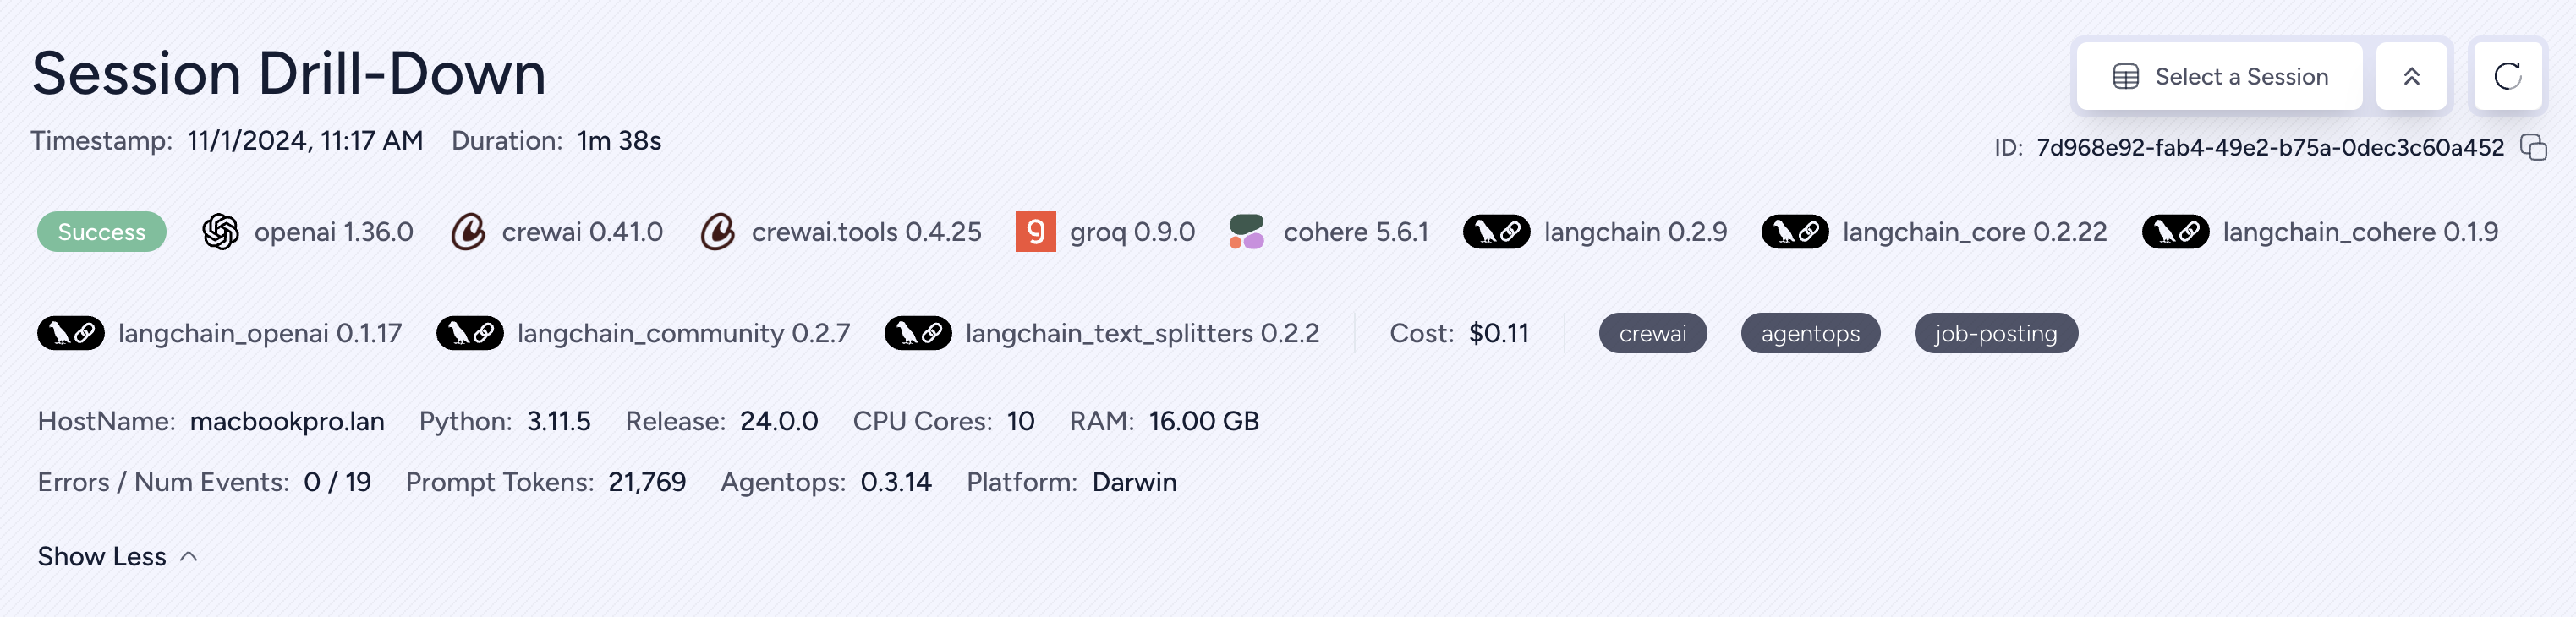The image size is (2576, 617).
Task: Click the green Success status badge
Action: point(102,232)
